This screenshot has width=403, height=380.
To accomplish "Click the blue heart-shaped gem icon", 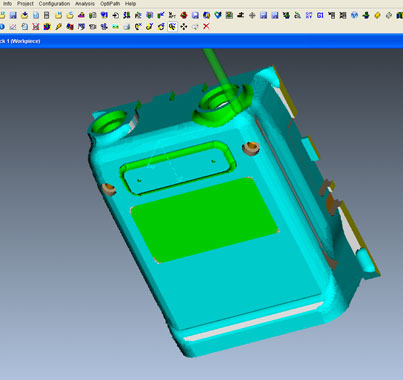I will point(218,15).
